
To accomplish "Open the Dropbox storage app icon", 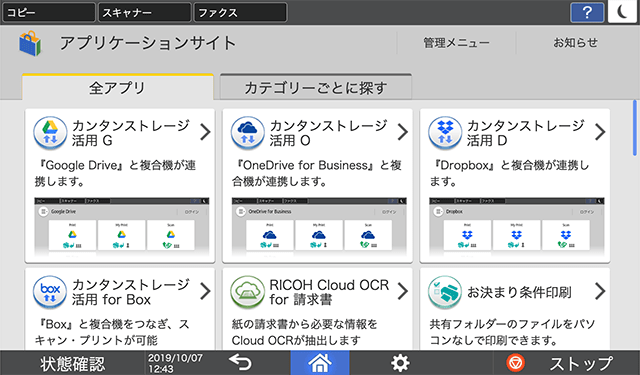I will [x=445, y=133].
